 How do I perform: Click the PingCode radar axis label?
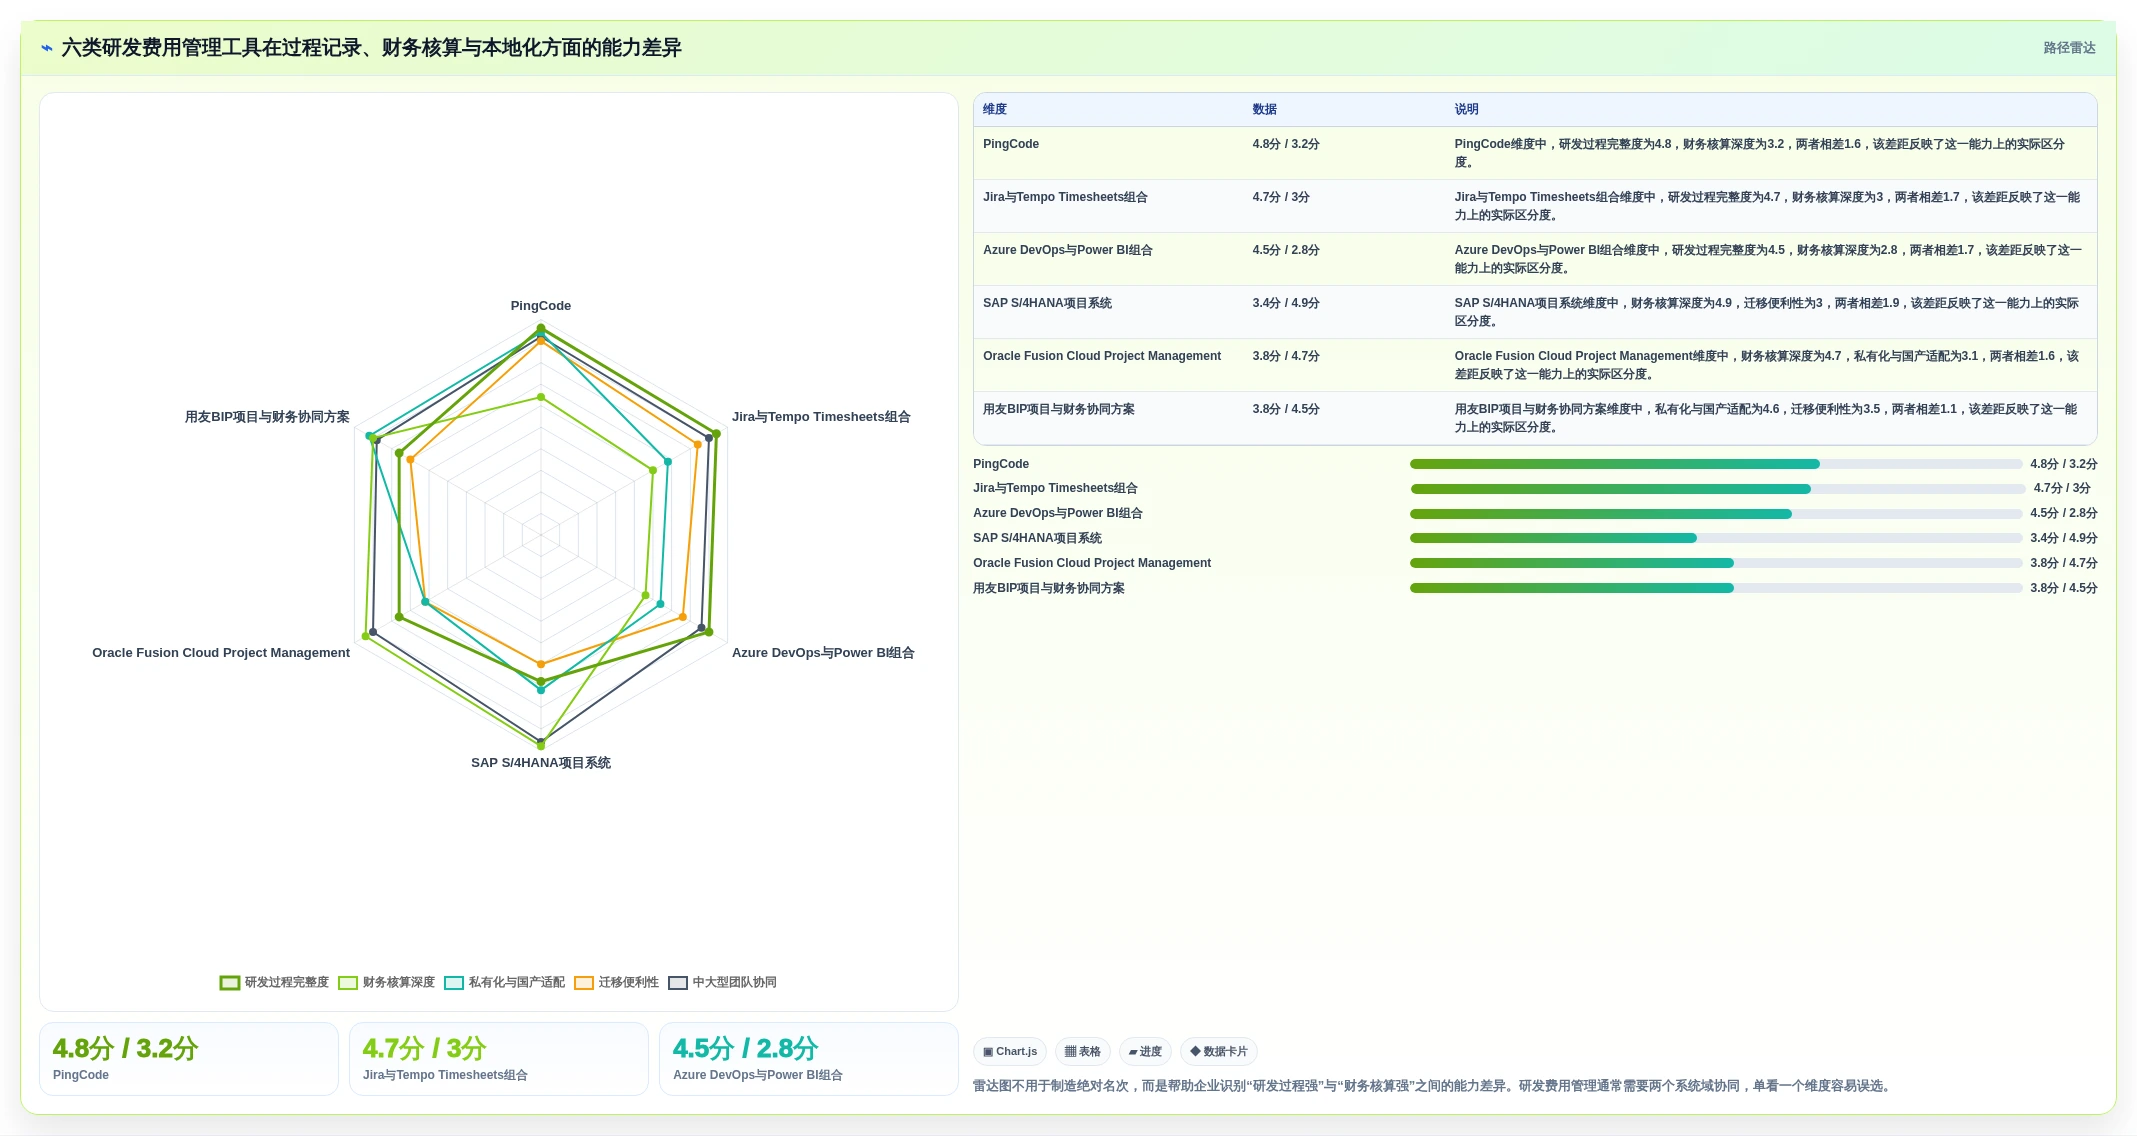[x=541, y=307]
